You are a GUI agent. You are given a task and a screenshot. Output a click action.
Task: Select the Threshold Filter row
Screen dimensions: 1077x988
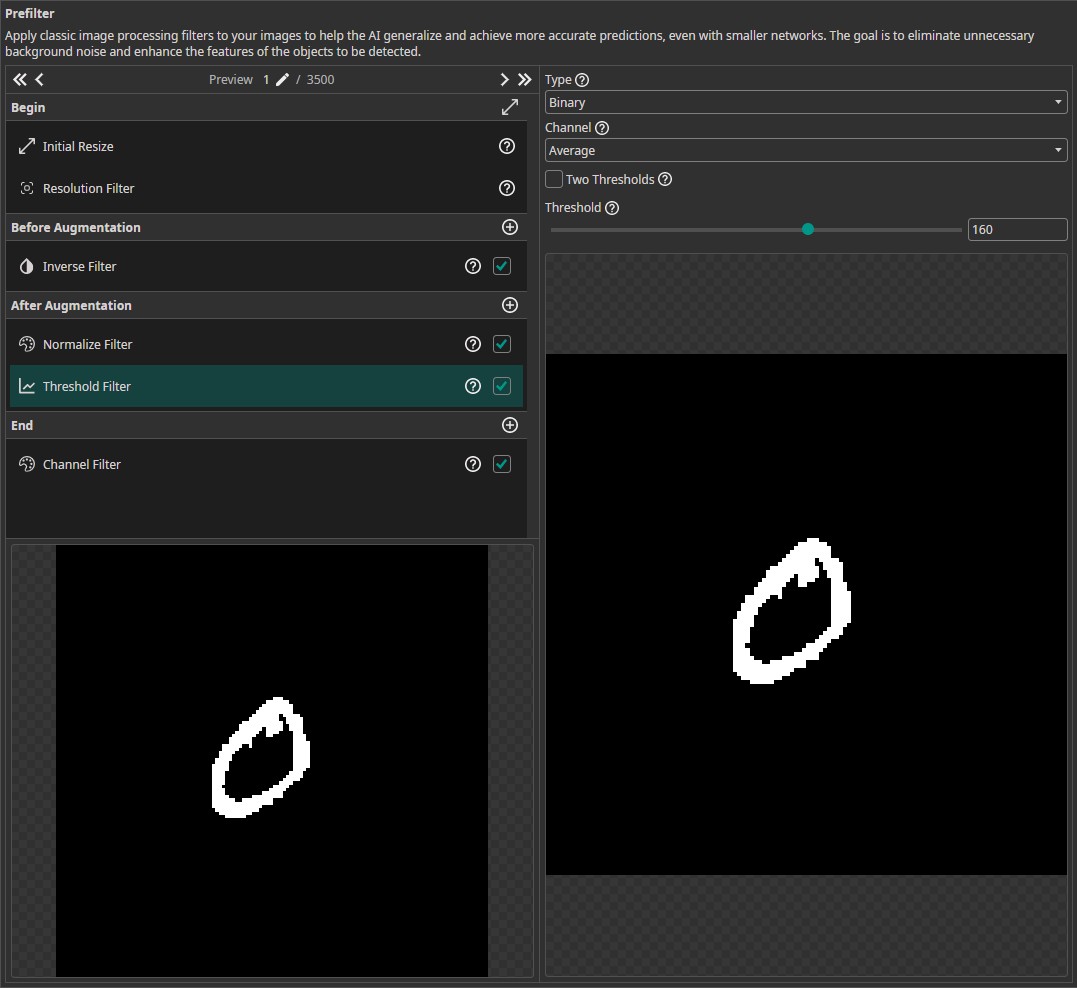[x=87, y=386]
